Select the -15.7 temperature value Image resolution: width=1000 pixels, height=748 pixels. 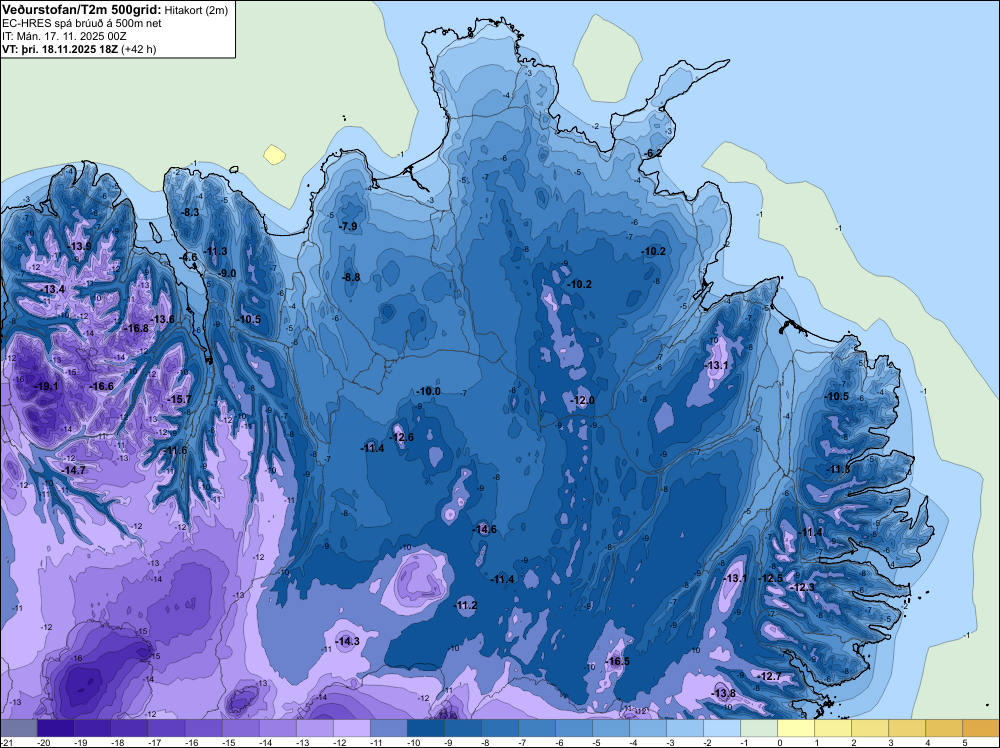(179, 399)
